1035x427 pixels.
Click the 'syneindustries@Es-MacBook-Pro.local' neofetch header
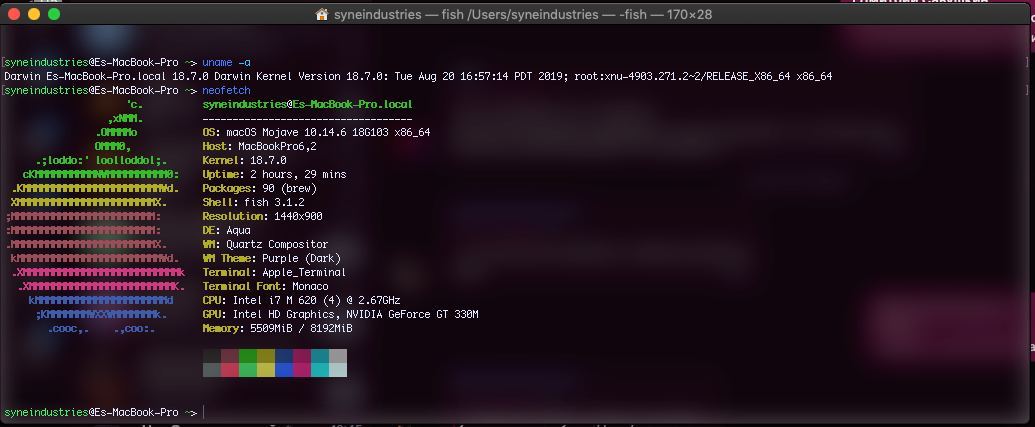point(308,104)
